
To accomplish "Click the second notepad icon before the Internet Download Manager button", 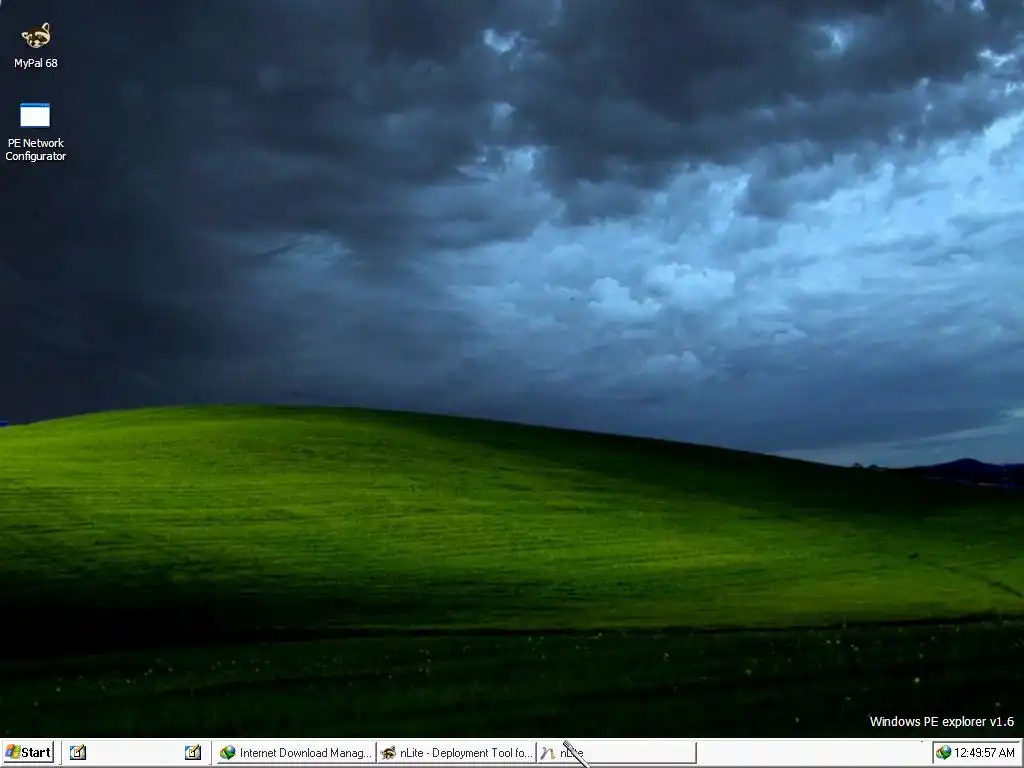I will [x=193, y=752].
